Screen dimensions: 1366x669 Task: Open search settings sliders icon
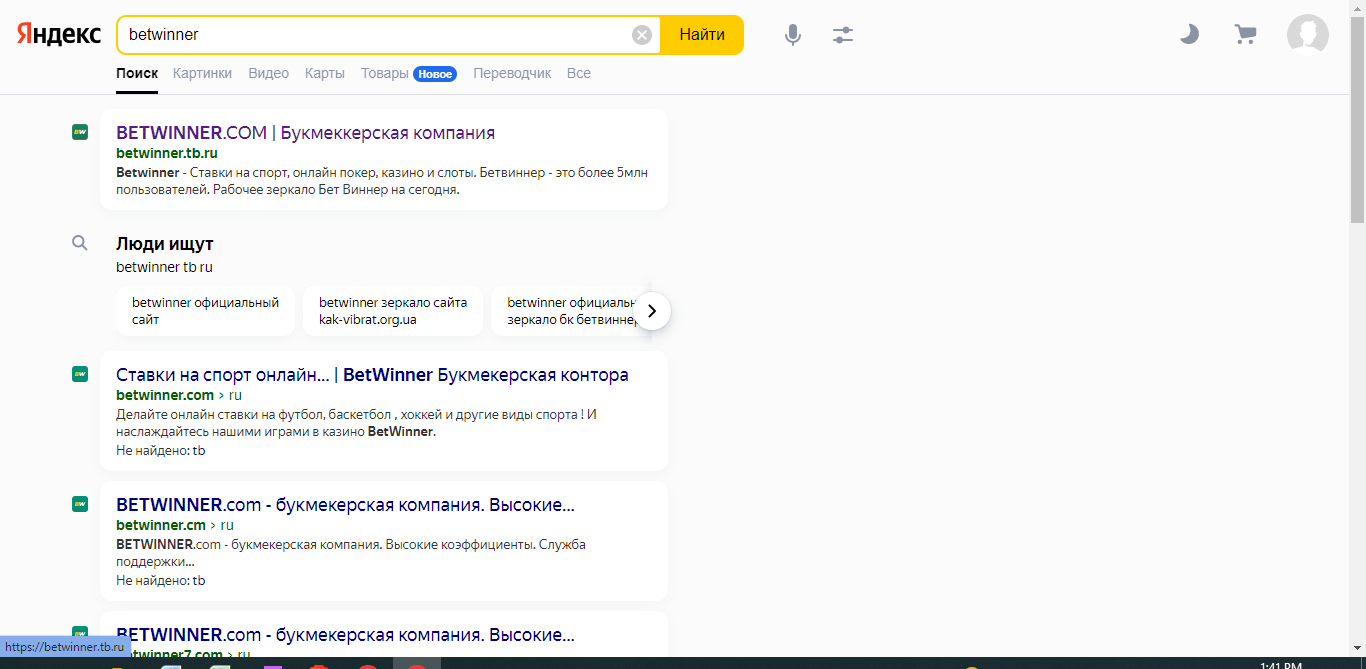click(x=843, y=35)
